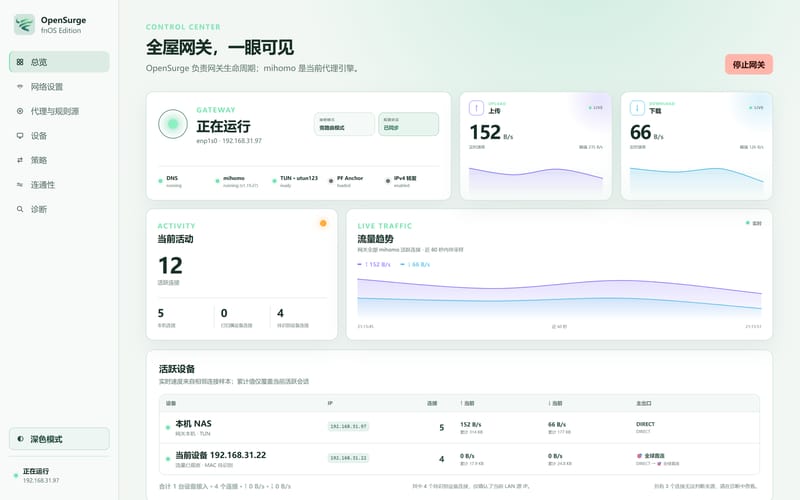The width and height of the screenshot is (800, 500).
Task: Click the 0 stat in activity card
Action: click(236, 317)
